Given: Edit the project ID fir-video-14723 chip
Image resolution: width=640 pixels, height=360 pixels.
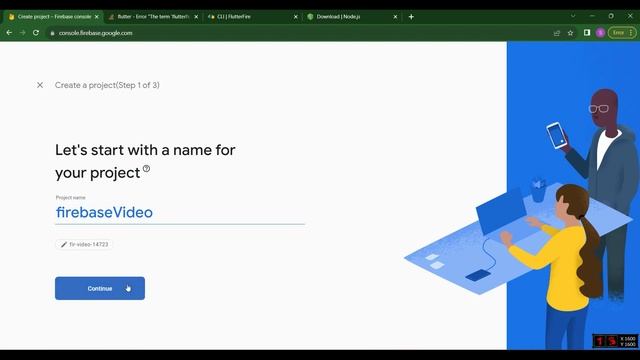Looking at the screenshot, I should 84,244.
